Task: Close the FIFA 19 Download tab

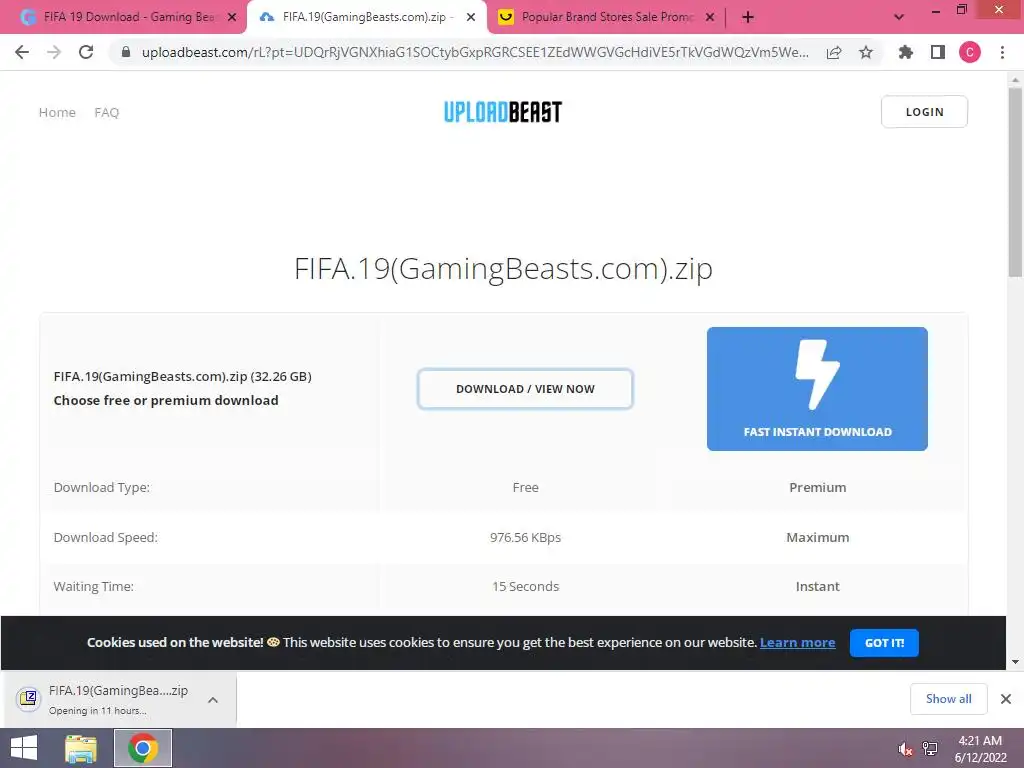Action: point(232,18)
